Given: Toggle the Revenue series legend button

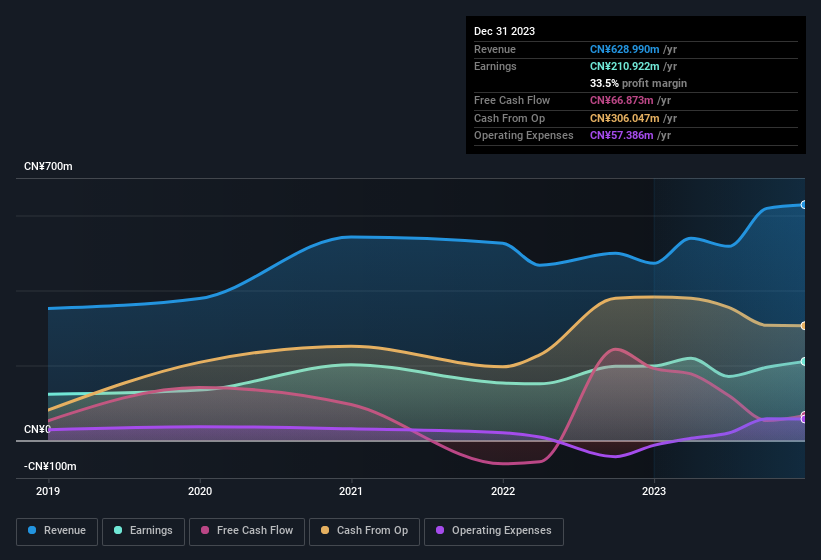Looking at the screenshot, I should 57,531.
